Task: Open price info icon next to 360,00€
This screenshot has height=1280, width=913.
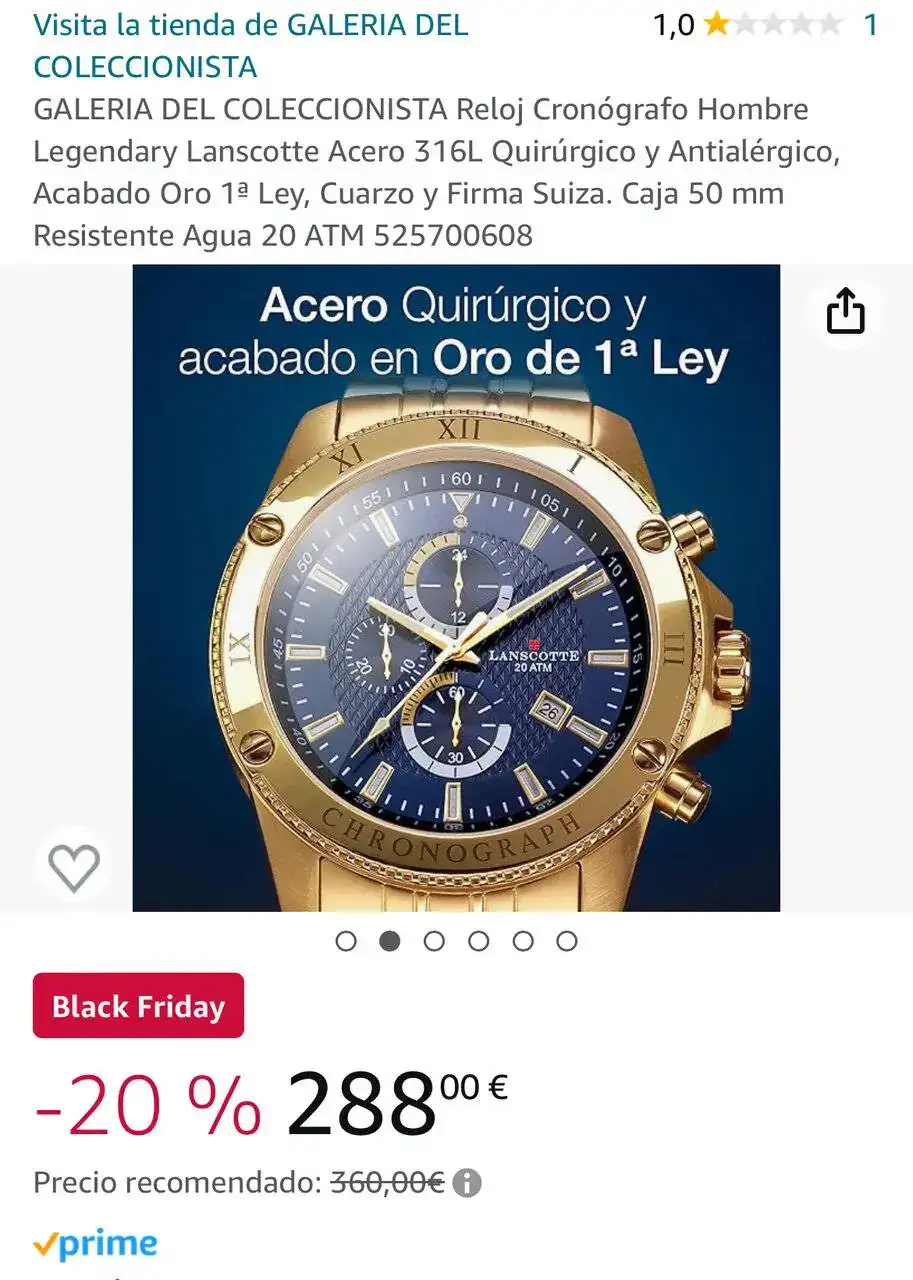Action: [x=467, y=1184]
